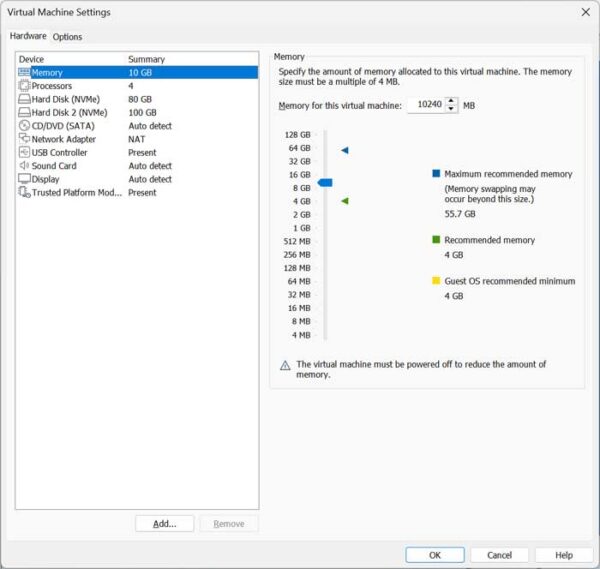Click the CD/DVD (SATA) disc icon
The image size is (600, 569).
(24, 126)
